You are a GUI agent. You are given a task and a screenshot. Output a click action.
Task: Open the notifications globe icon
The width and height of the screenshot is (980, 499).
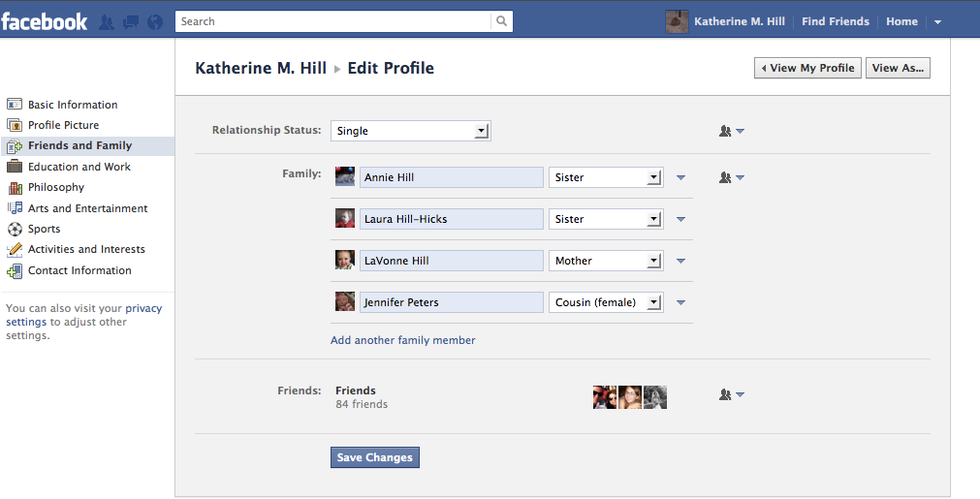155,22
